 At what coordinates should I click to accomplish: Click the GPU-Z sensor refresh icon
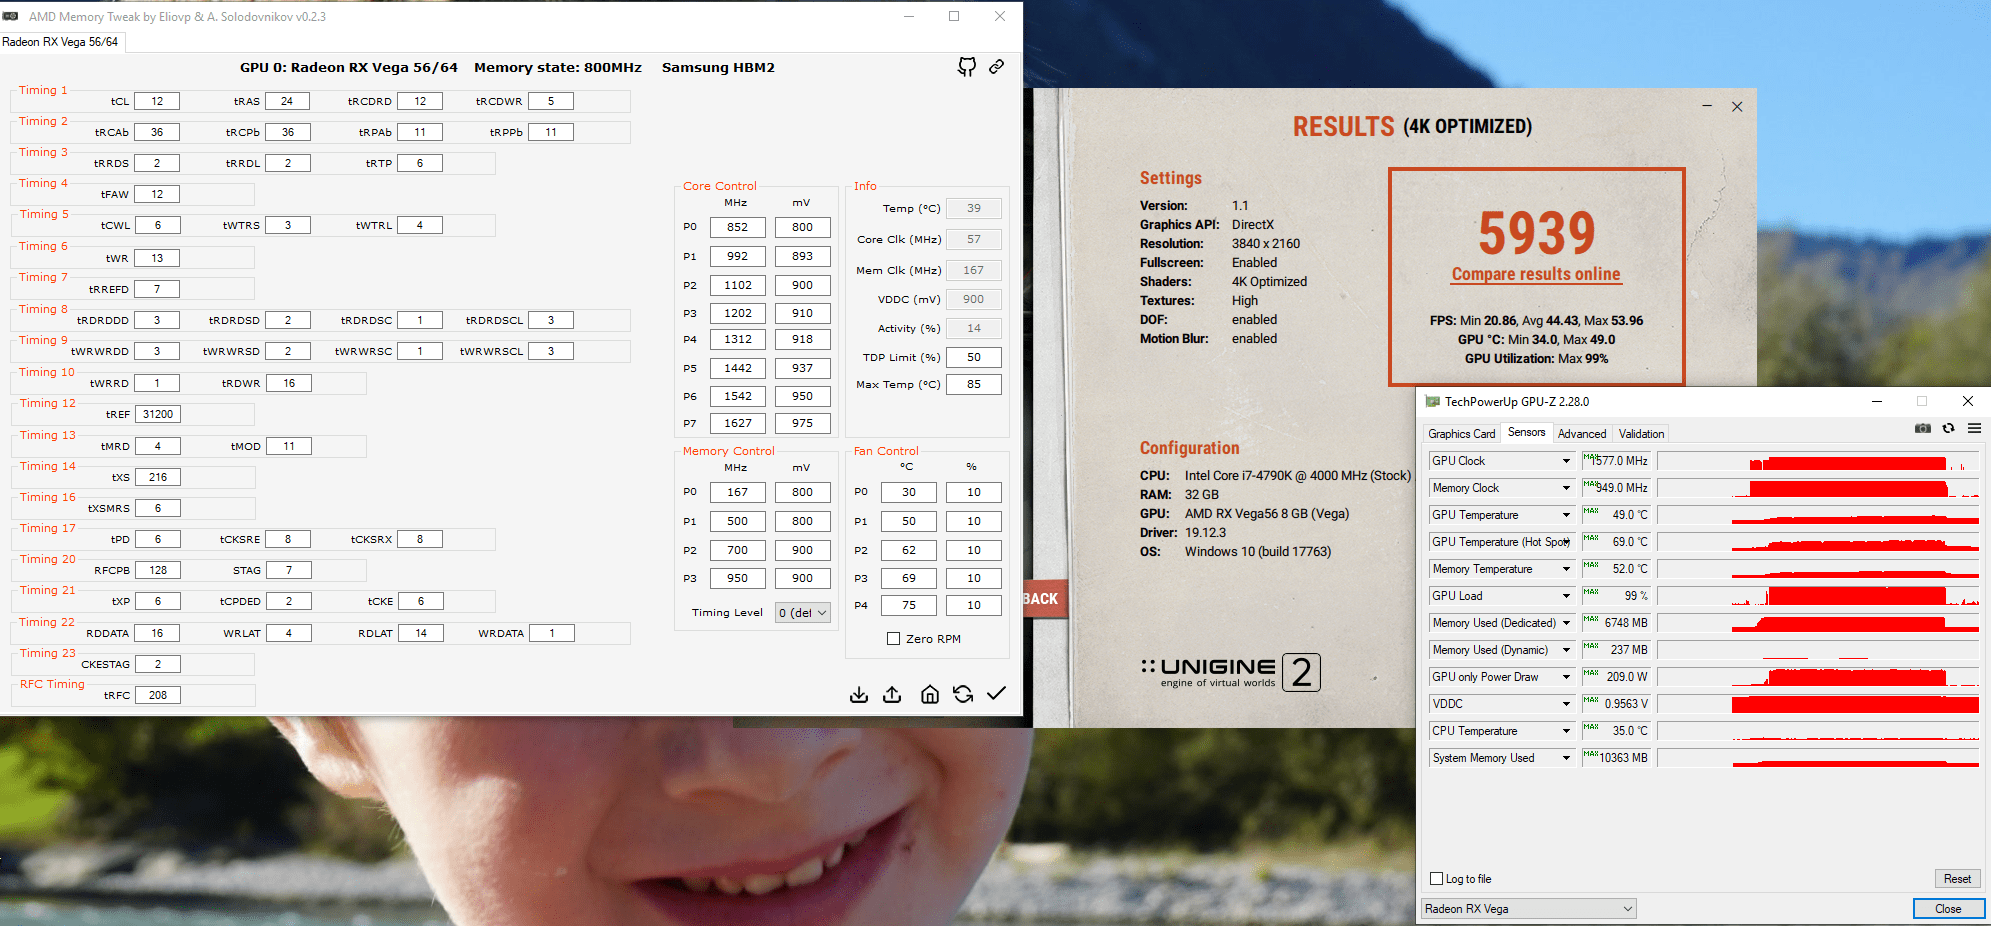1948,428
